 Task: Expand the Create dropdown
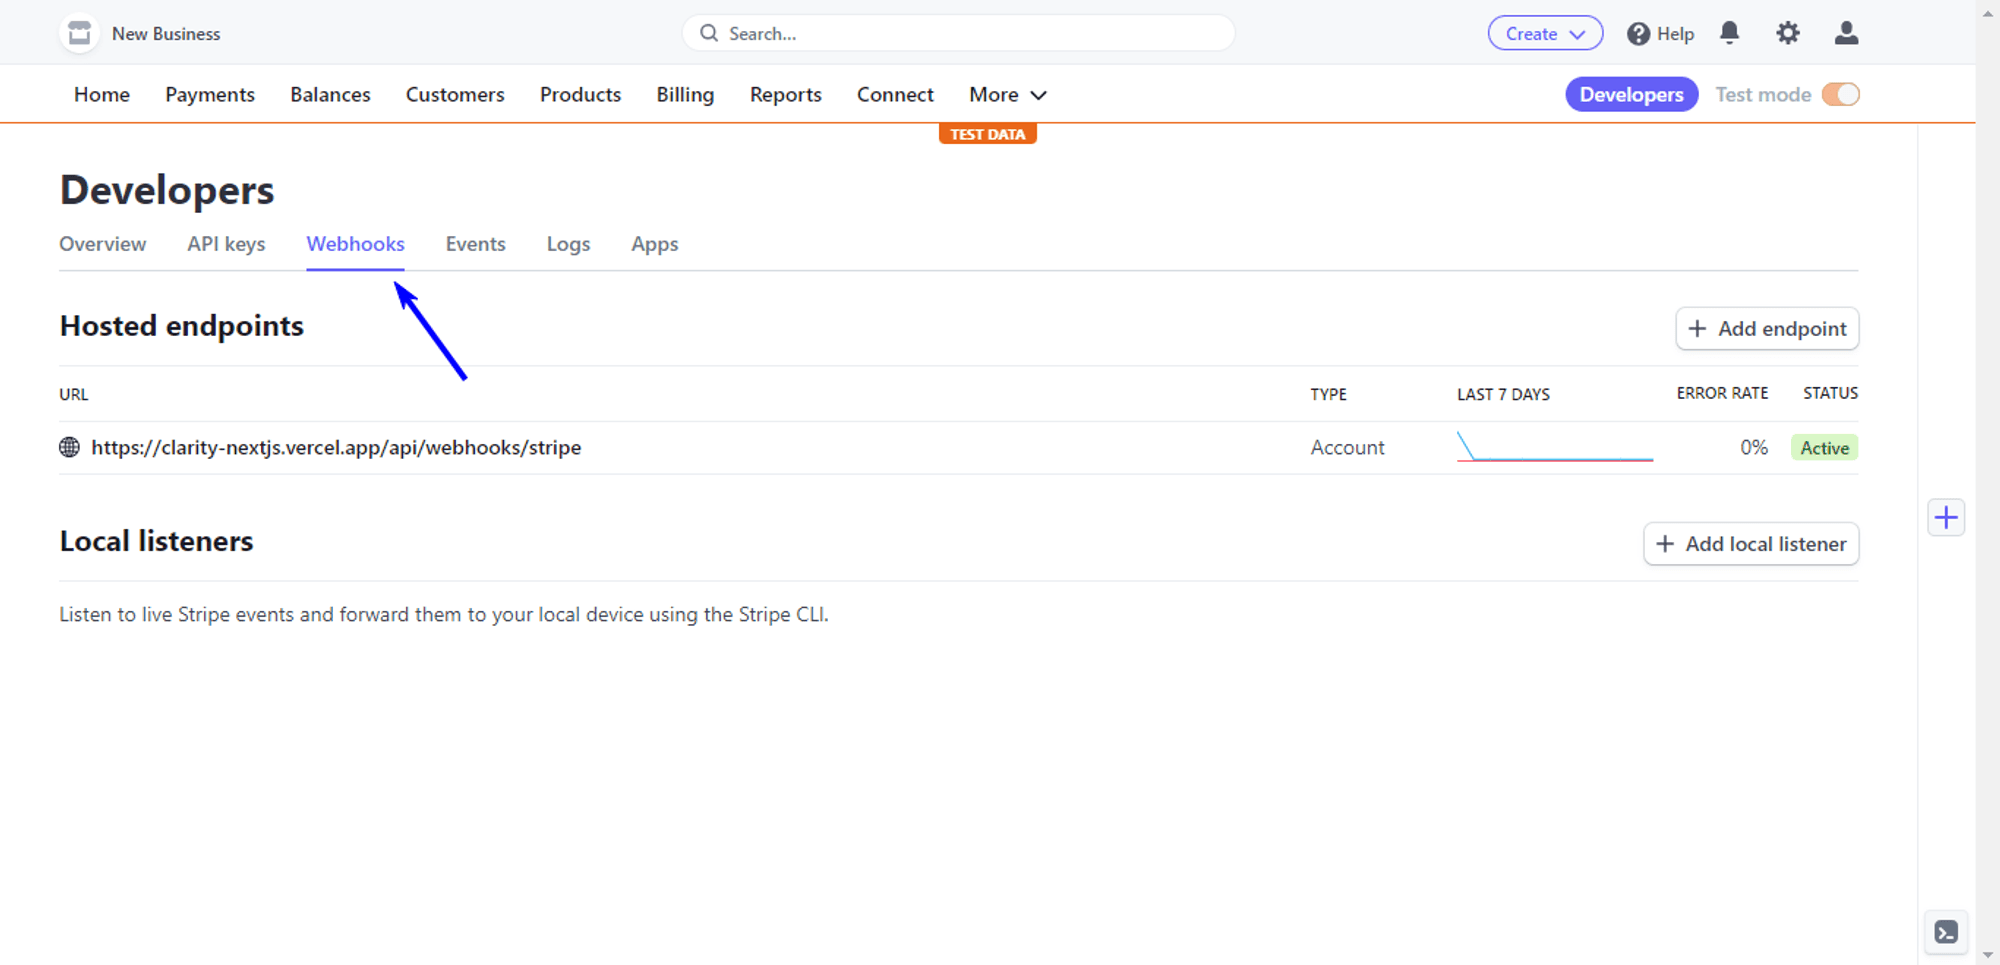[1544, 33]
